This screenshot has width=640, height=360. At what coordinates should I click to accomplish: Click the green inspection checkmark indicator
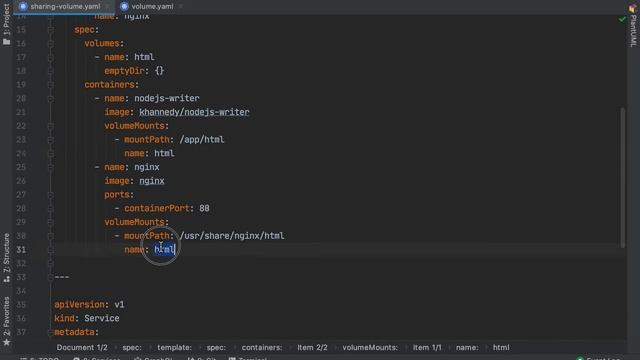pyautogui.click(x=622, y=19)
